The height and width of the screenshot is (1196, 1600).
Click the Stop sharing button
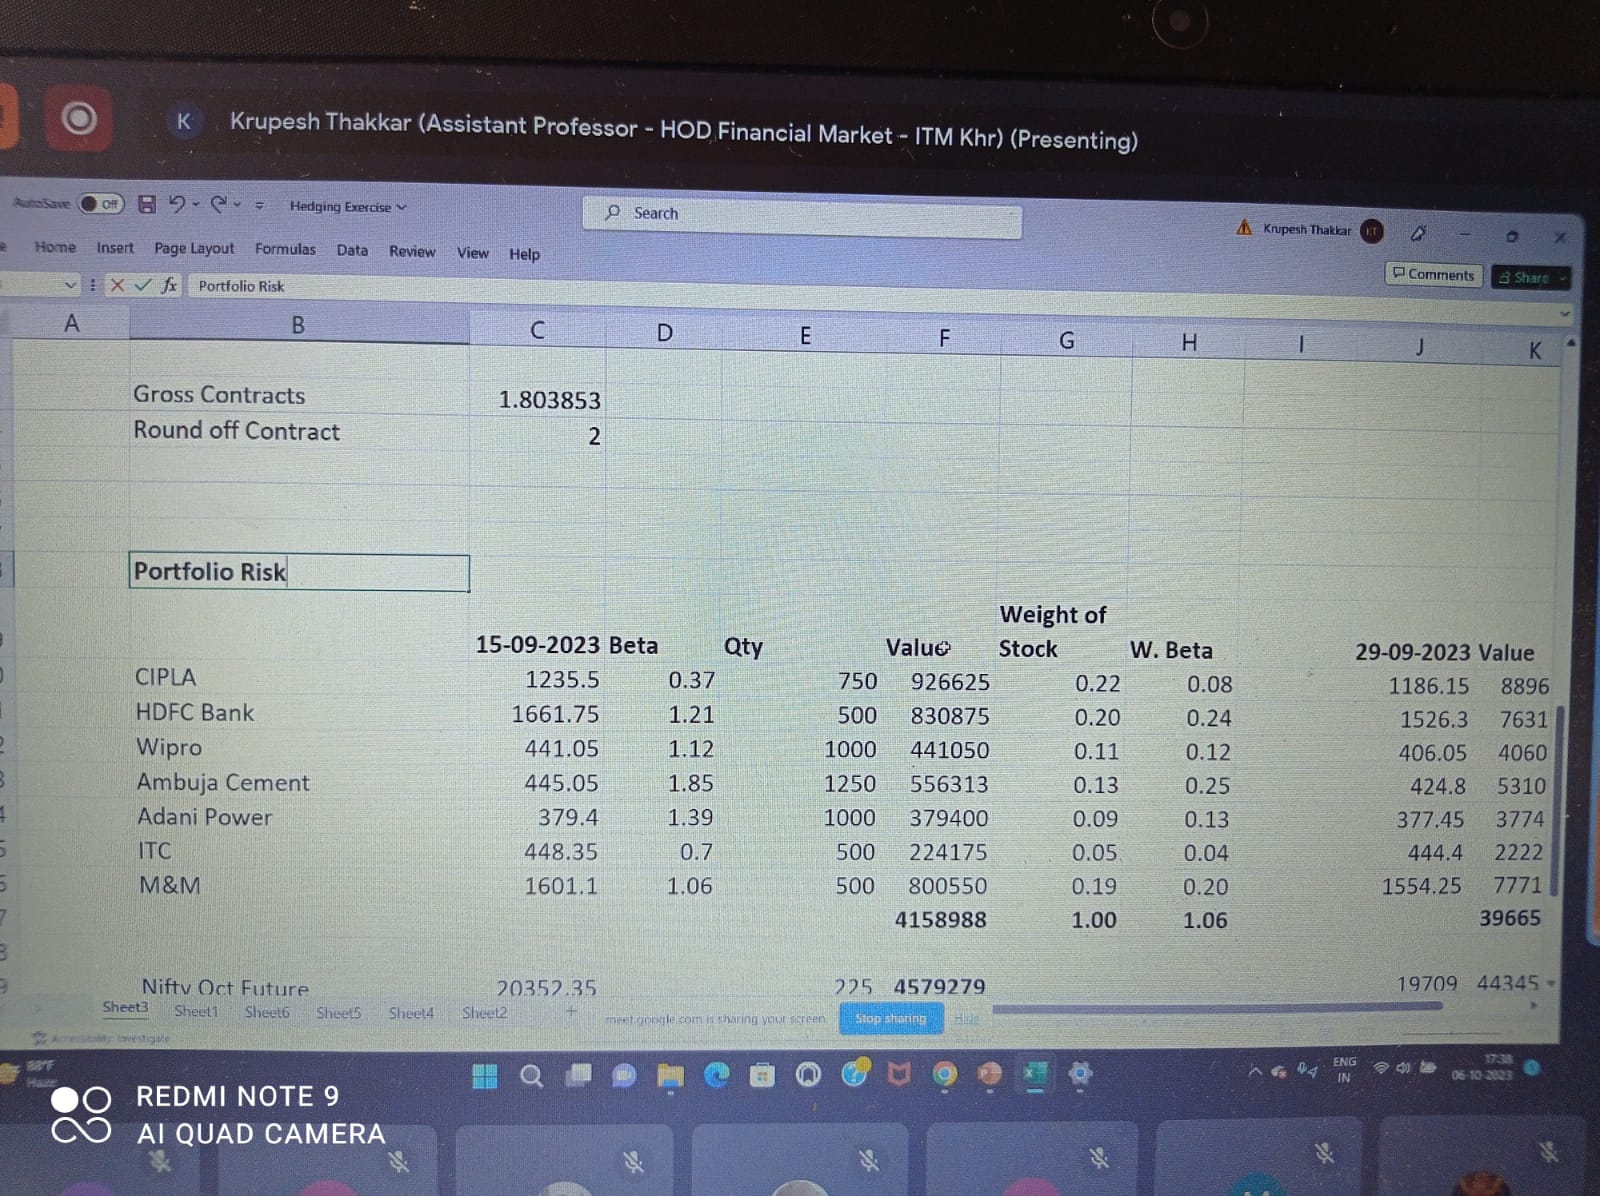point(891,1019)
